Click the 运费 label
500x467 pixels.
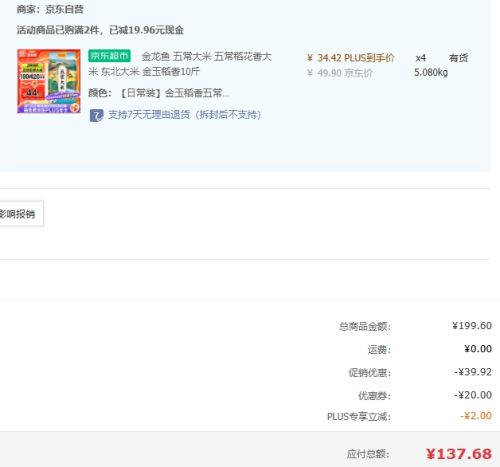coord(379,350)
